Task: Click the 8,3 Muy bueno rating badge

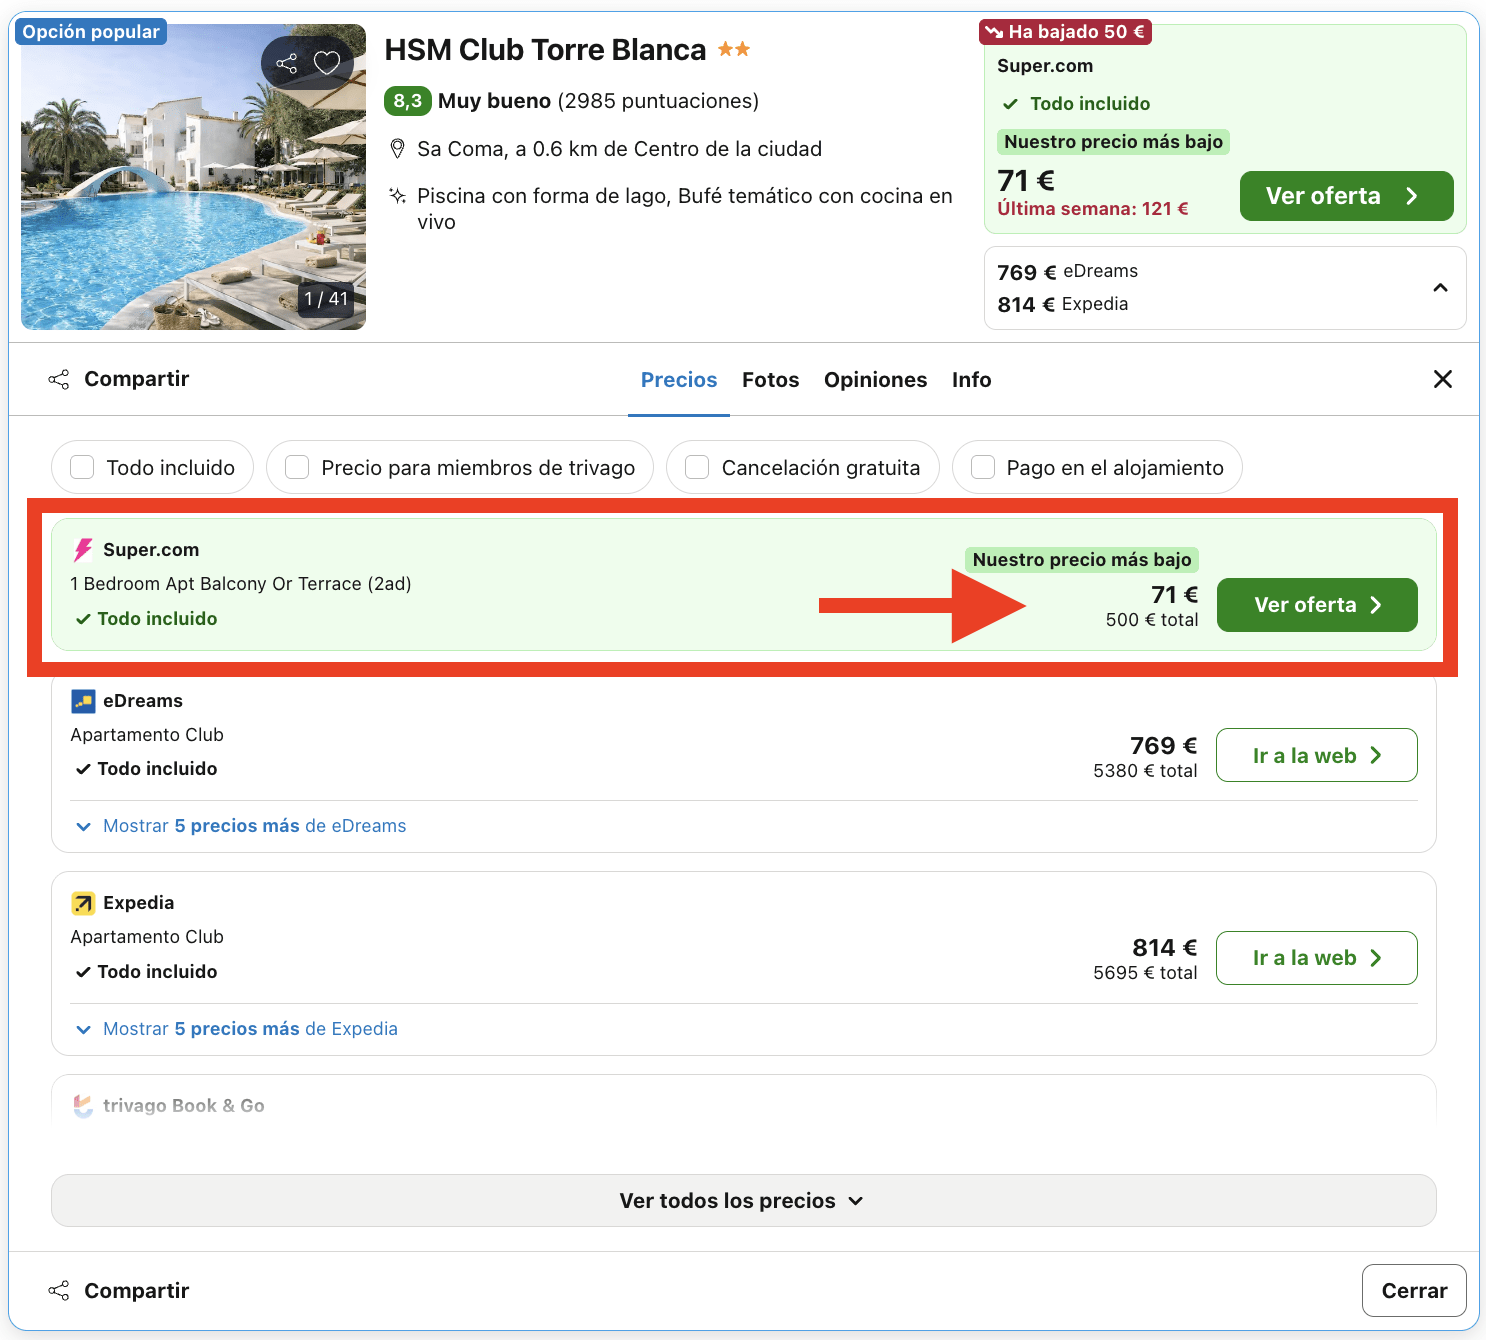Action: coord(407,101)
